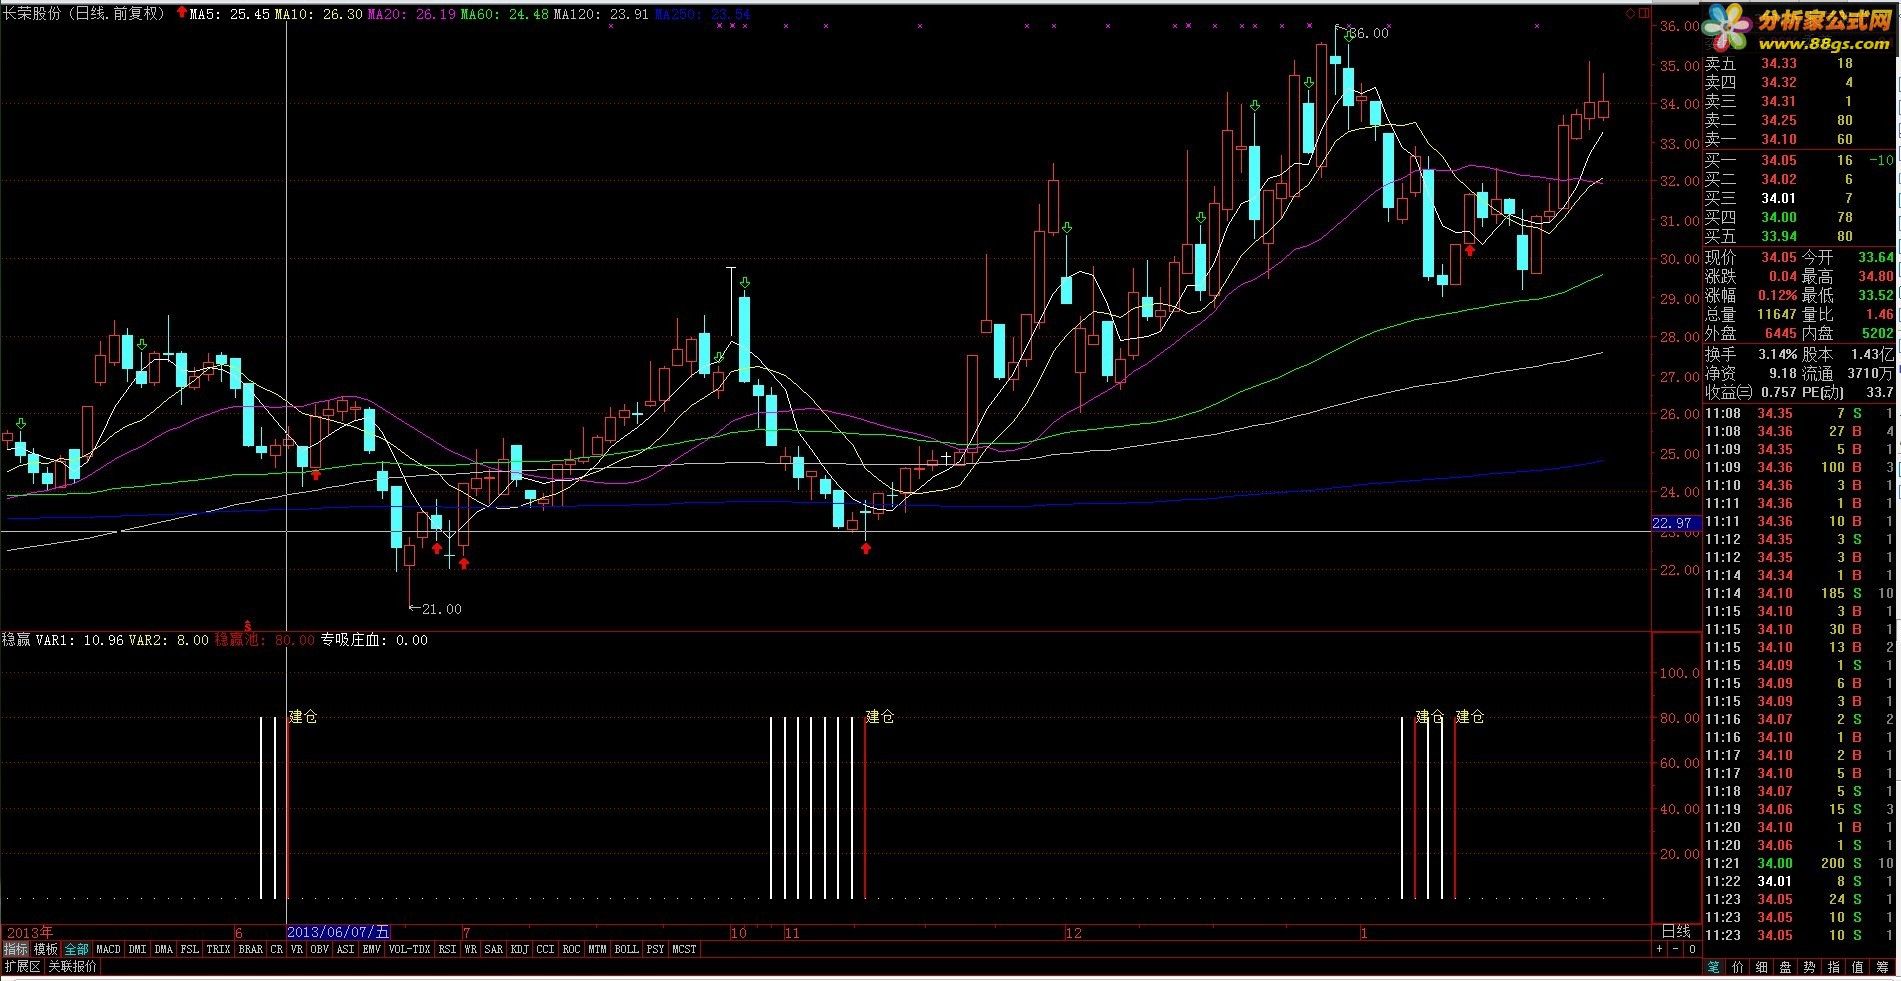Select the KDJ indicator tab
Viewport: 1901px width, 981px height.
(x=520, y=949)
